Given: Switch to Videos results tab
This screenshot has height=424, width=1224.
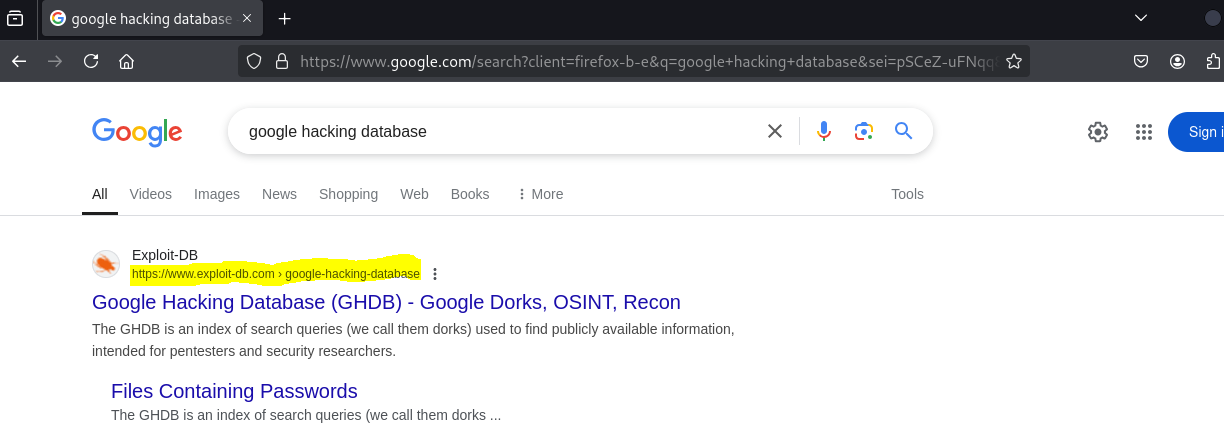Looking at the screenshot, I should tap(151, 194).
